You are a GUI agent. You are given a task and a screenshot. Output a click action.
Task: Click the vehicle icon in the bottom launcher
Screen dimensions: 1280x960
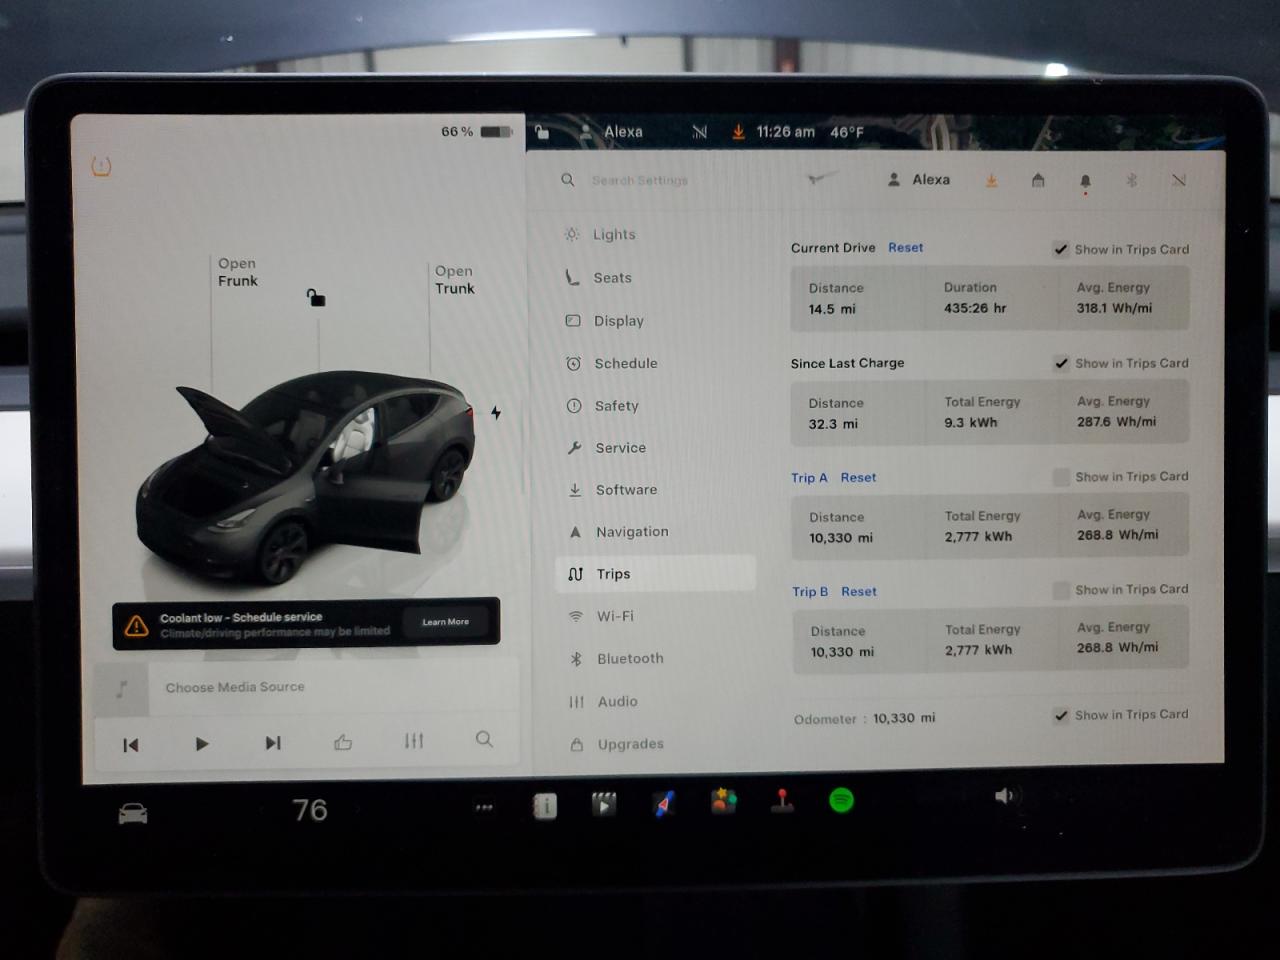[x=131, y=812]
